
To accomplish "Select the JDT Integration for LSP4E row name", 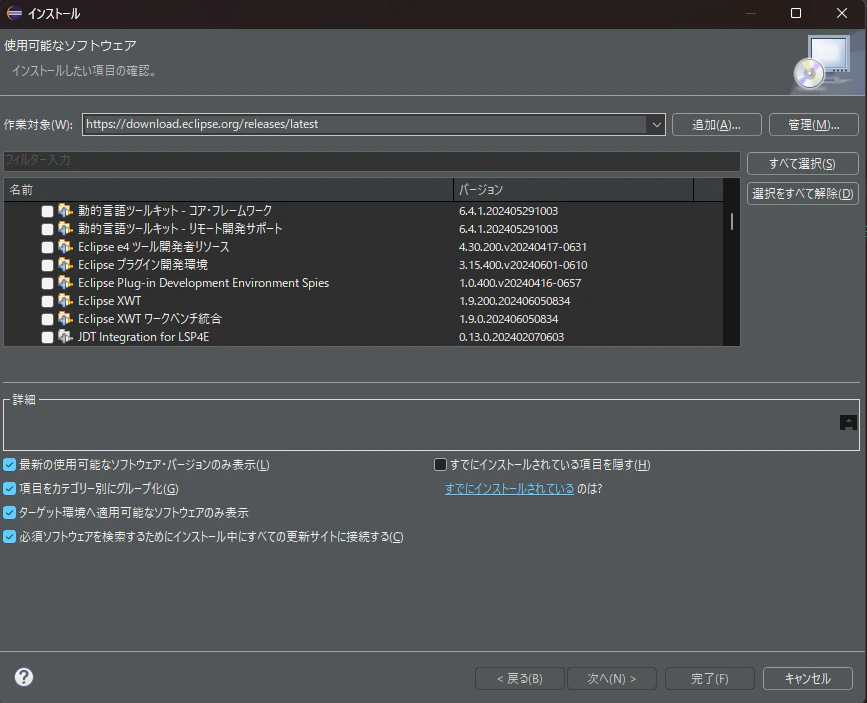I will (143, 337).
